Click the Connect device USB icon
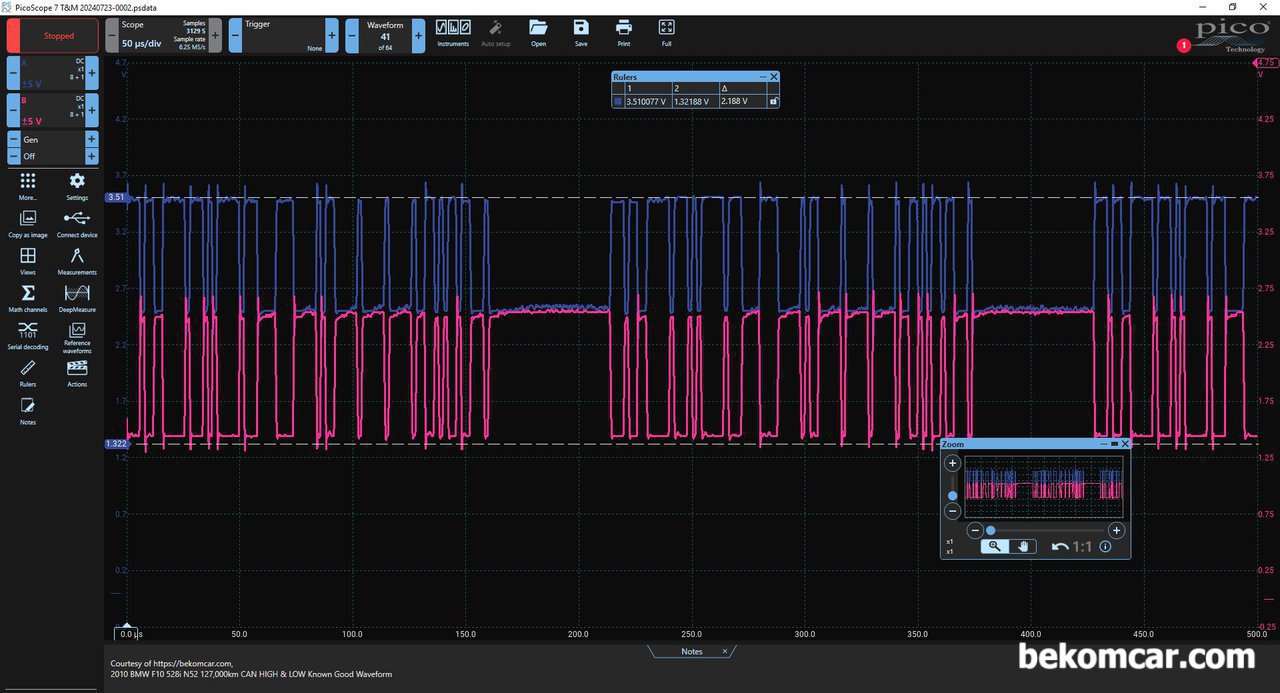 pos(77,222)
